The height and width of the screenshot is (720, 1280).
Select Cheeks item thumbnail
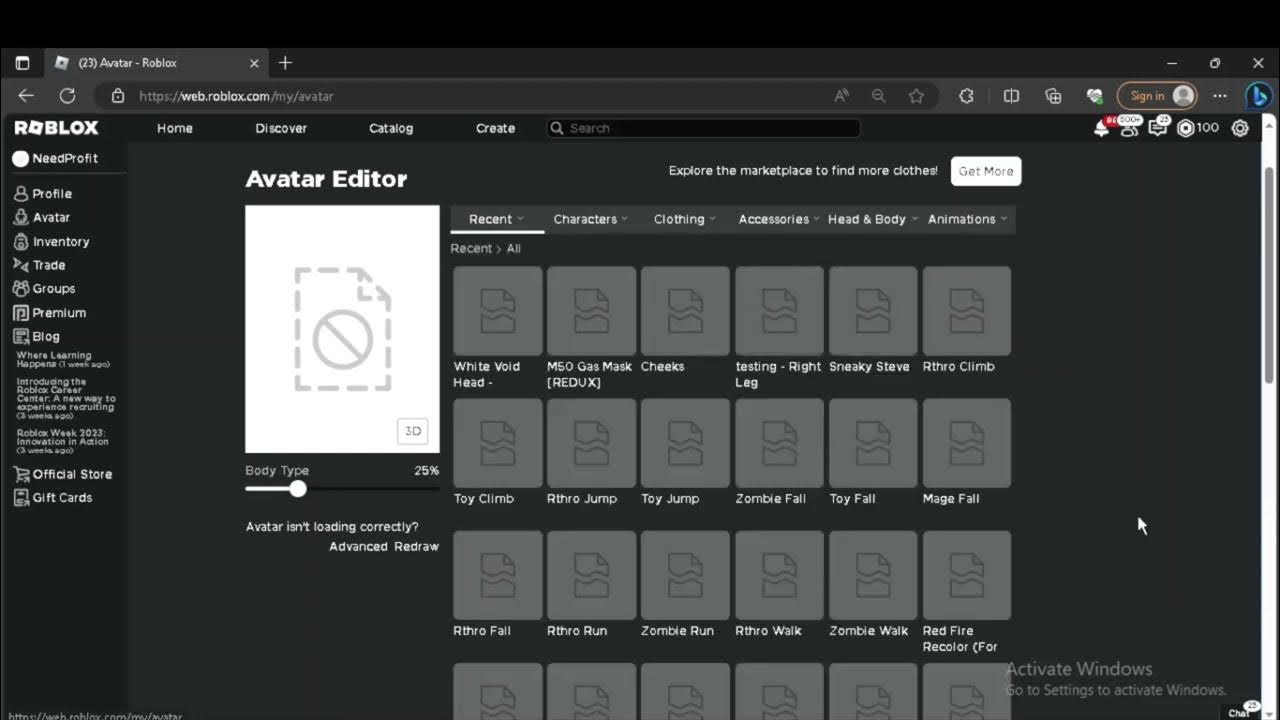[x=686, y=311]
